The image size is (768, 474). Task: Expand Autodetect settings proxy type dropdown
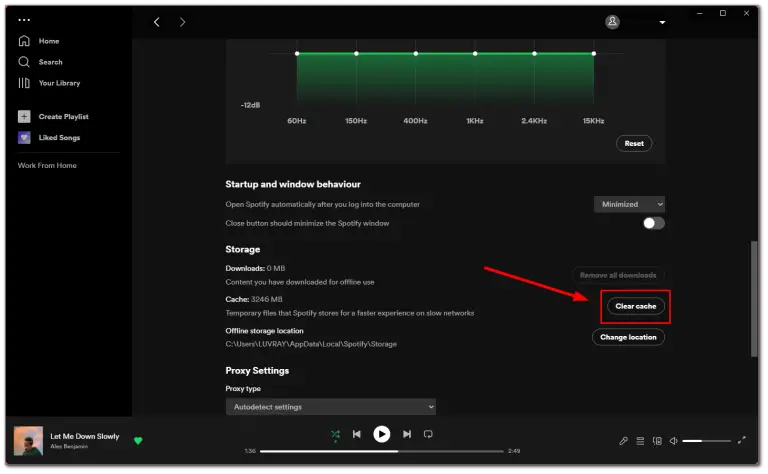coord(330,407)
